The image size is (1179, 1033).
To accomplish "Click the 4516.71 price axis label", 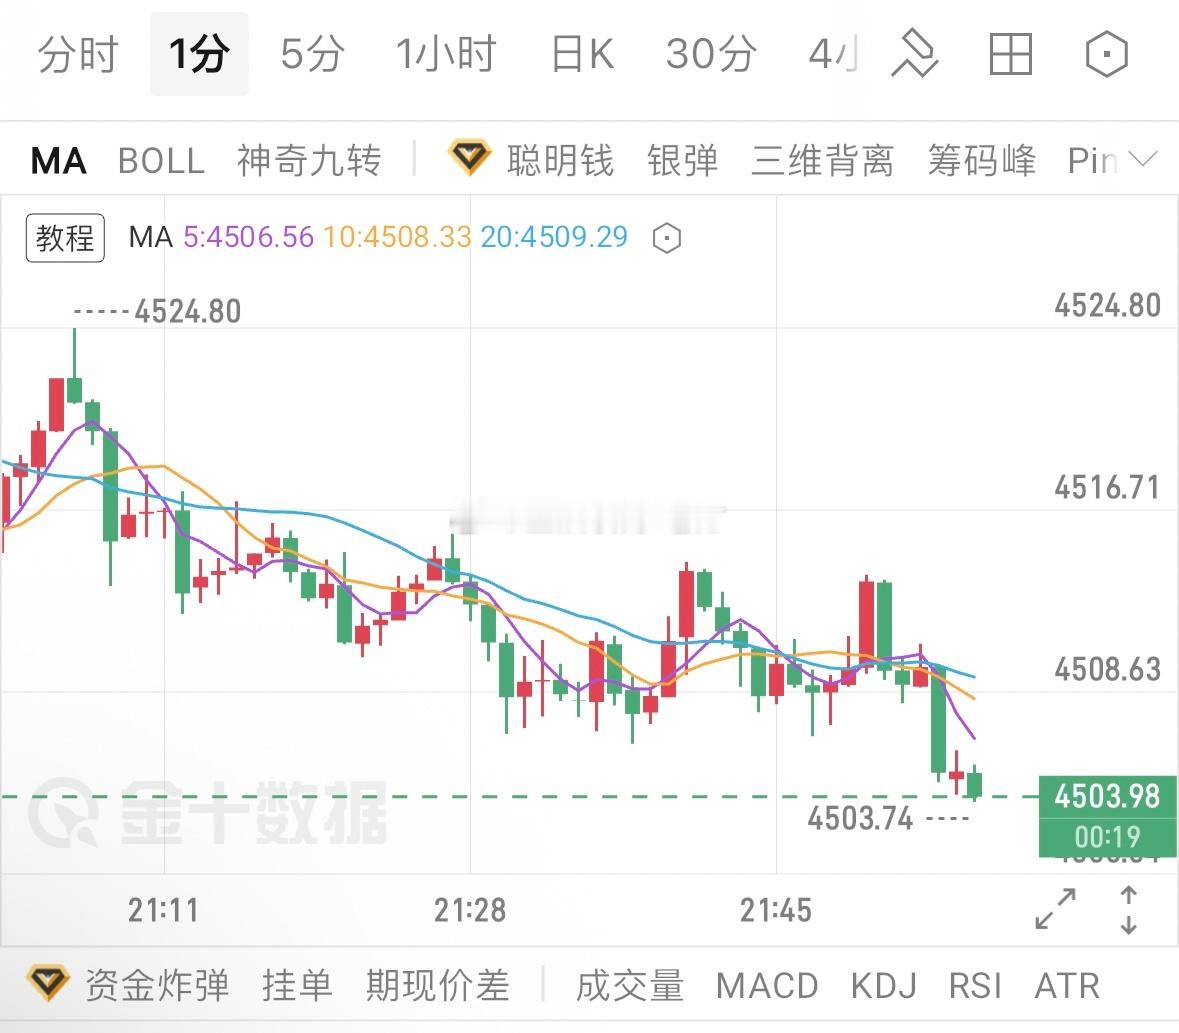I will (1107, 488).
